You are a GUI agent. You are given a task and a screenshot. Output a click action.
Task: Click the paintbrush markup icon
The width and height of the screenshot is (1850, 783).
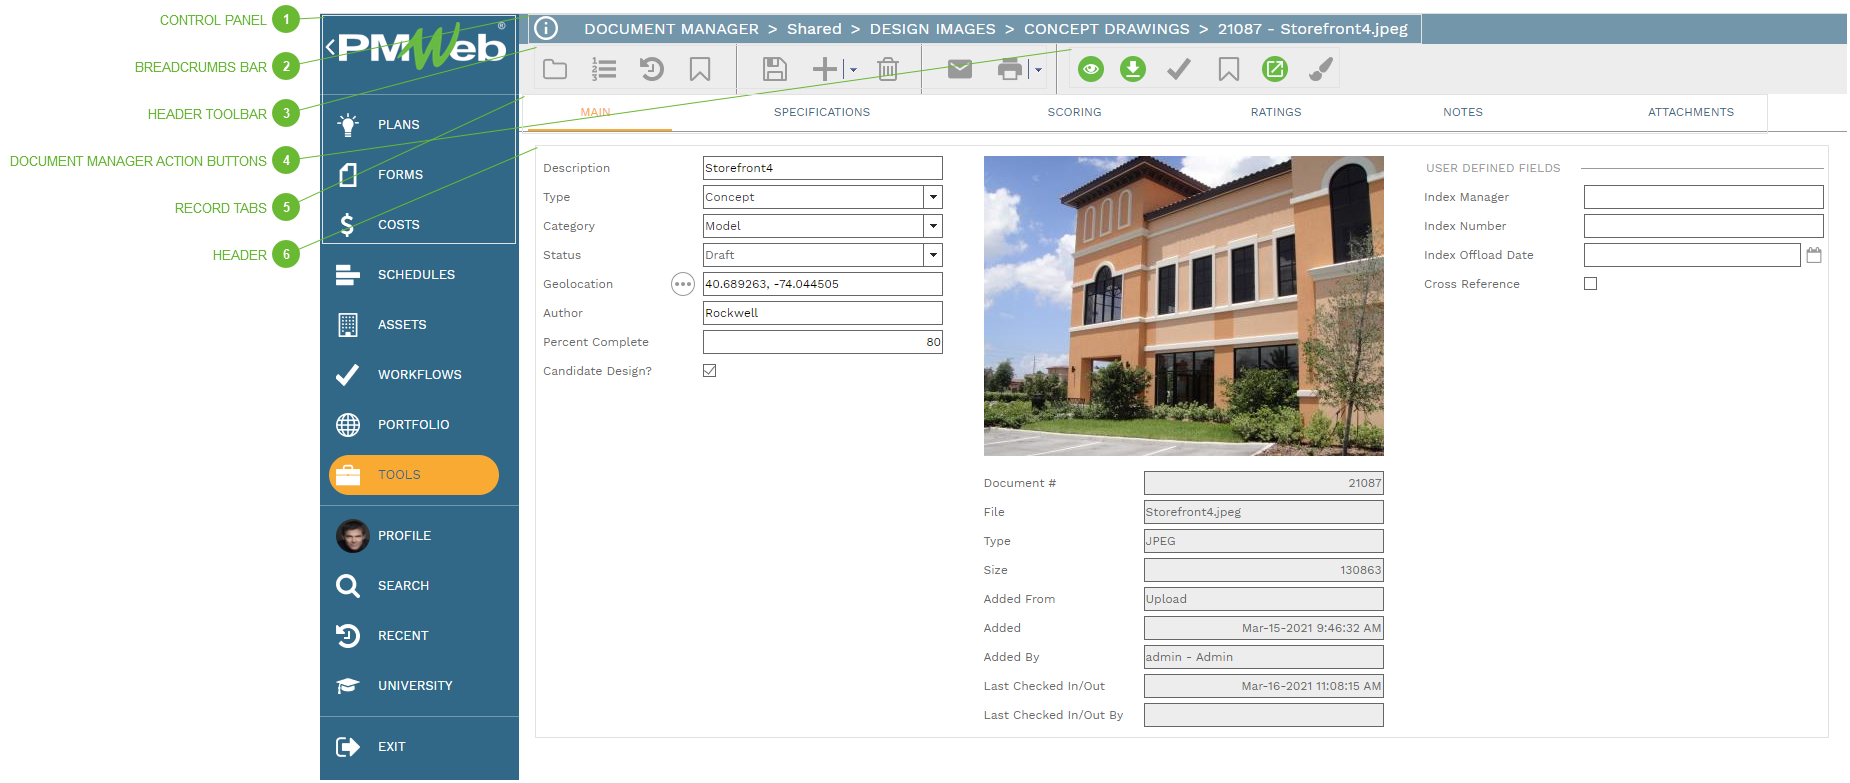pos(1320,69)
